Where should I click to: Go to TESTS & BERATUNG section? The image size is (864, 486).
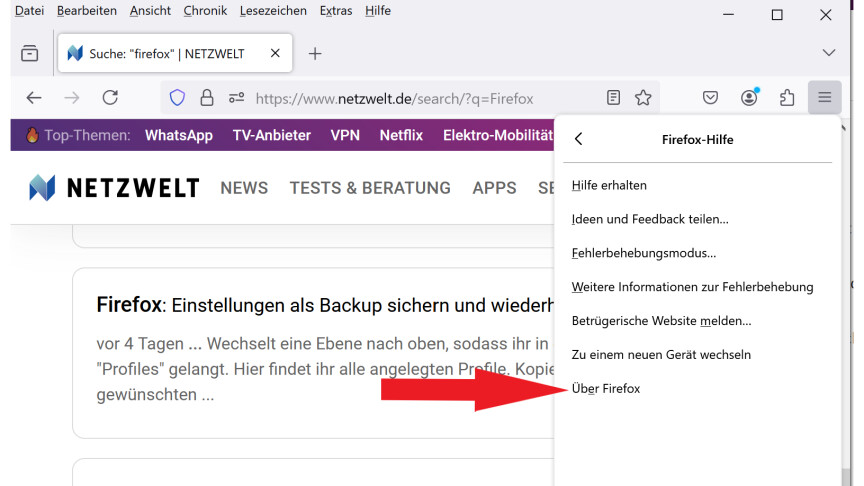click(x=370, y=188)
